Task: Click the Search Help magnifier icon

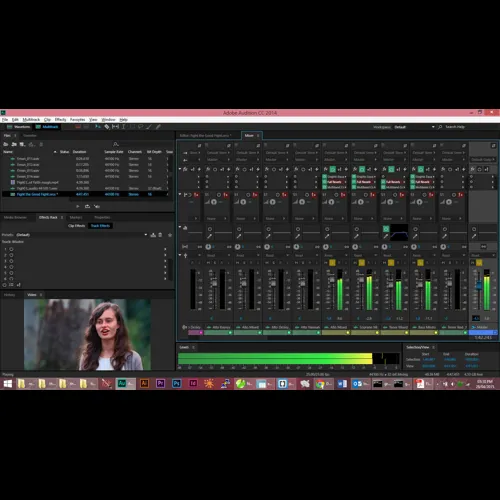Action: 440,127
